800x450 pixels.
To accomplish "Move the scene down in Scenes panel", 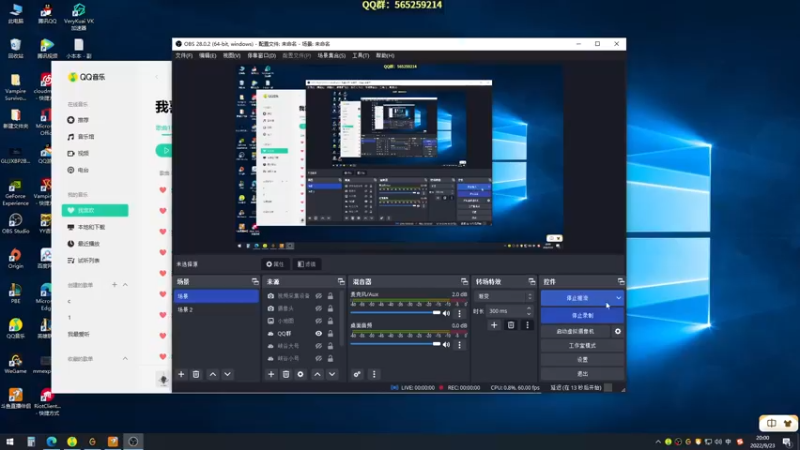I will [x=228, y=374].
